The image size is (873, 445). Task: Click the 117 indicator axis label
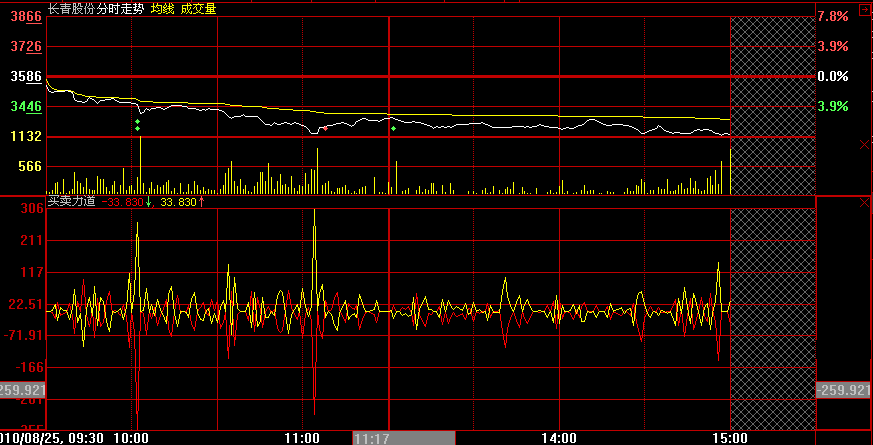click(33, 272)
